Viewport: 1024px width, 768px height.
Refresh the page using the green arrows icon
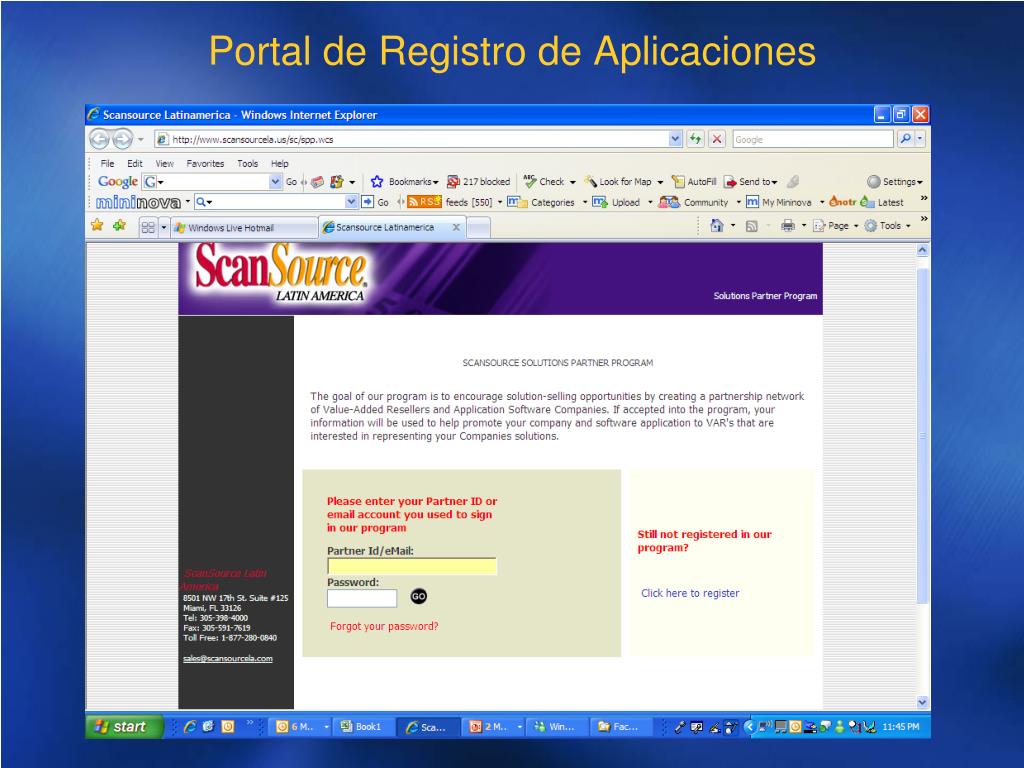click(695, 139)
